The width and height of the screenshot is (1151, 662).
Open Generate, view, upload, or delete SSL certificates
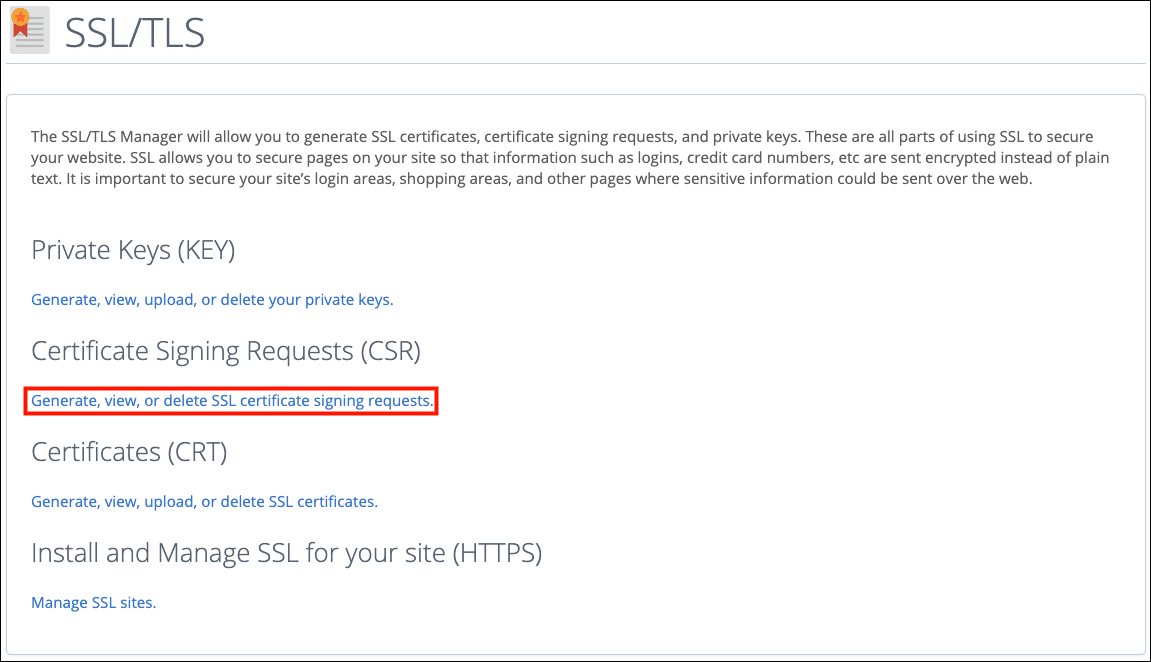pyautogui.click(x=204, y=502)
